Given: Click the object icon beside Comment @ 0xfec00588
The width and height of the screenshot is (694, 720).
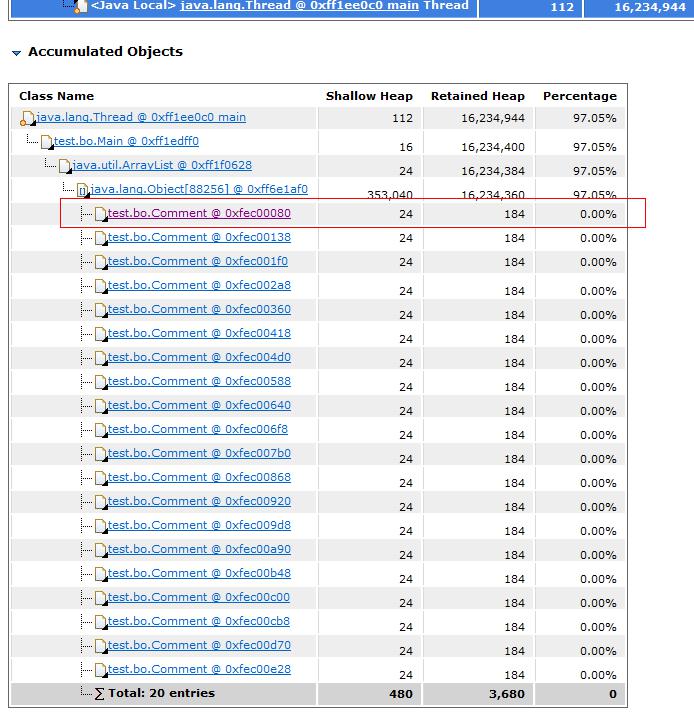Looking at the screenshot, I should coord(101,382).
